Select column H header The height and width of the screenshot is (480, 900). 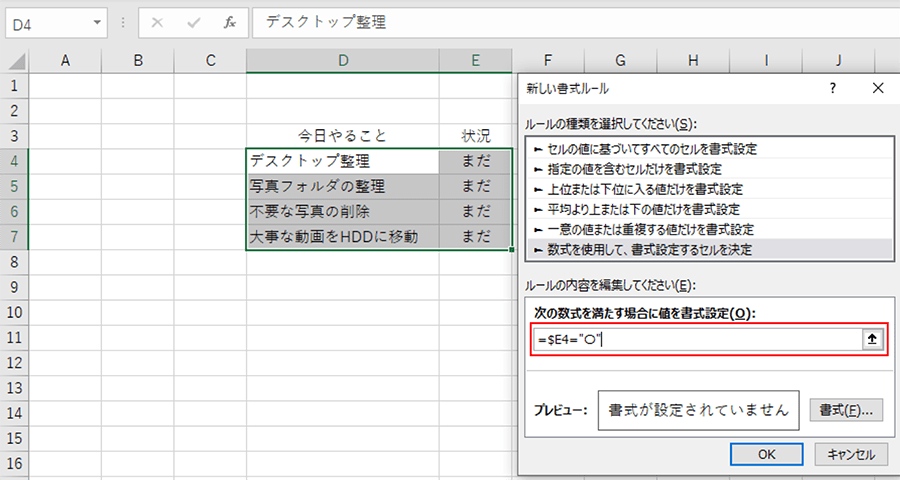693,61
